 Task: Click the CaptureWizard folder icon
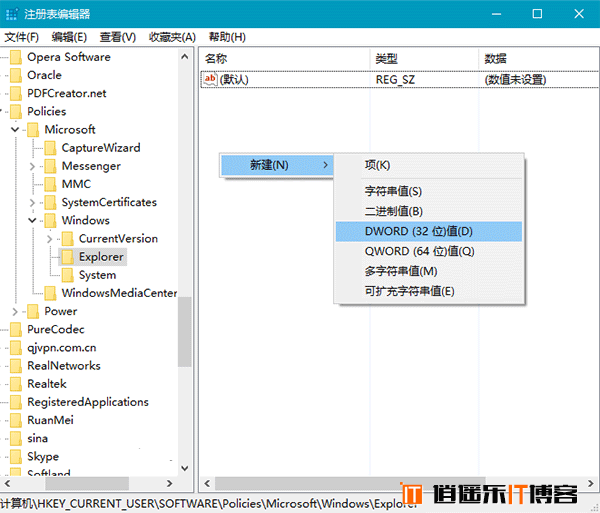click(50, 148)
